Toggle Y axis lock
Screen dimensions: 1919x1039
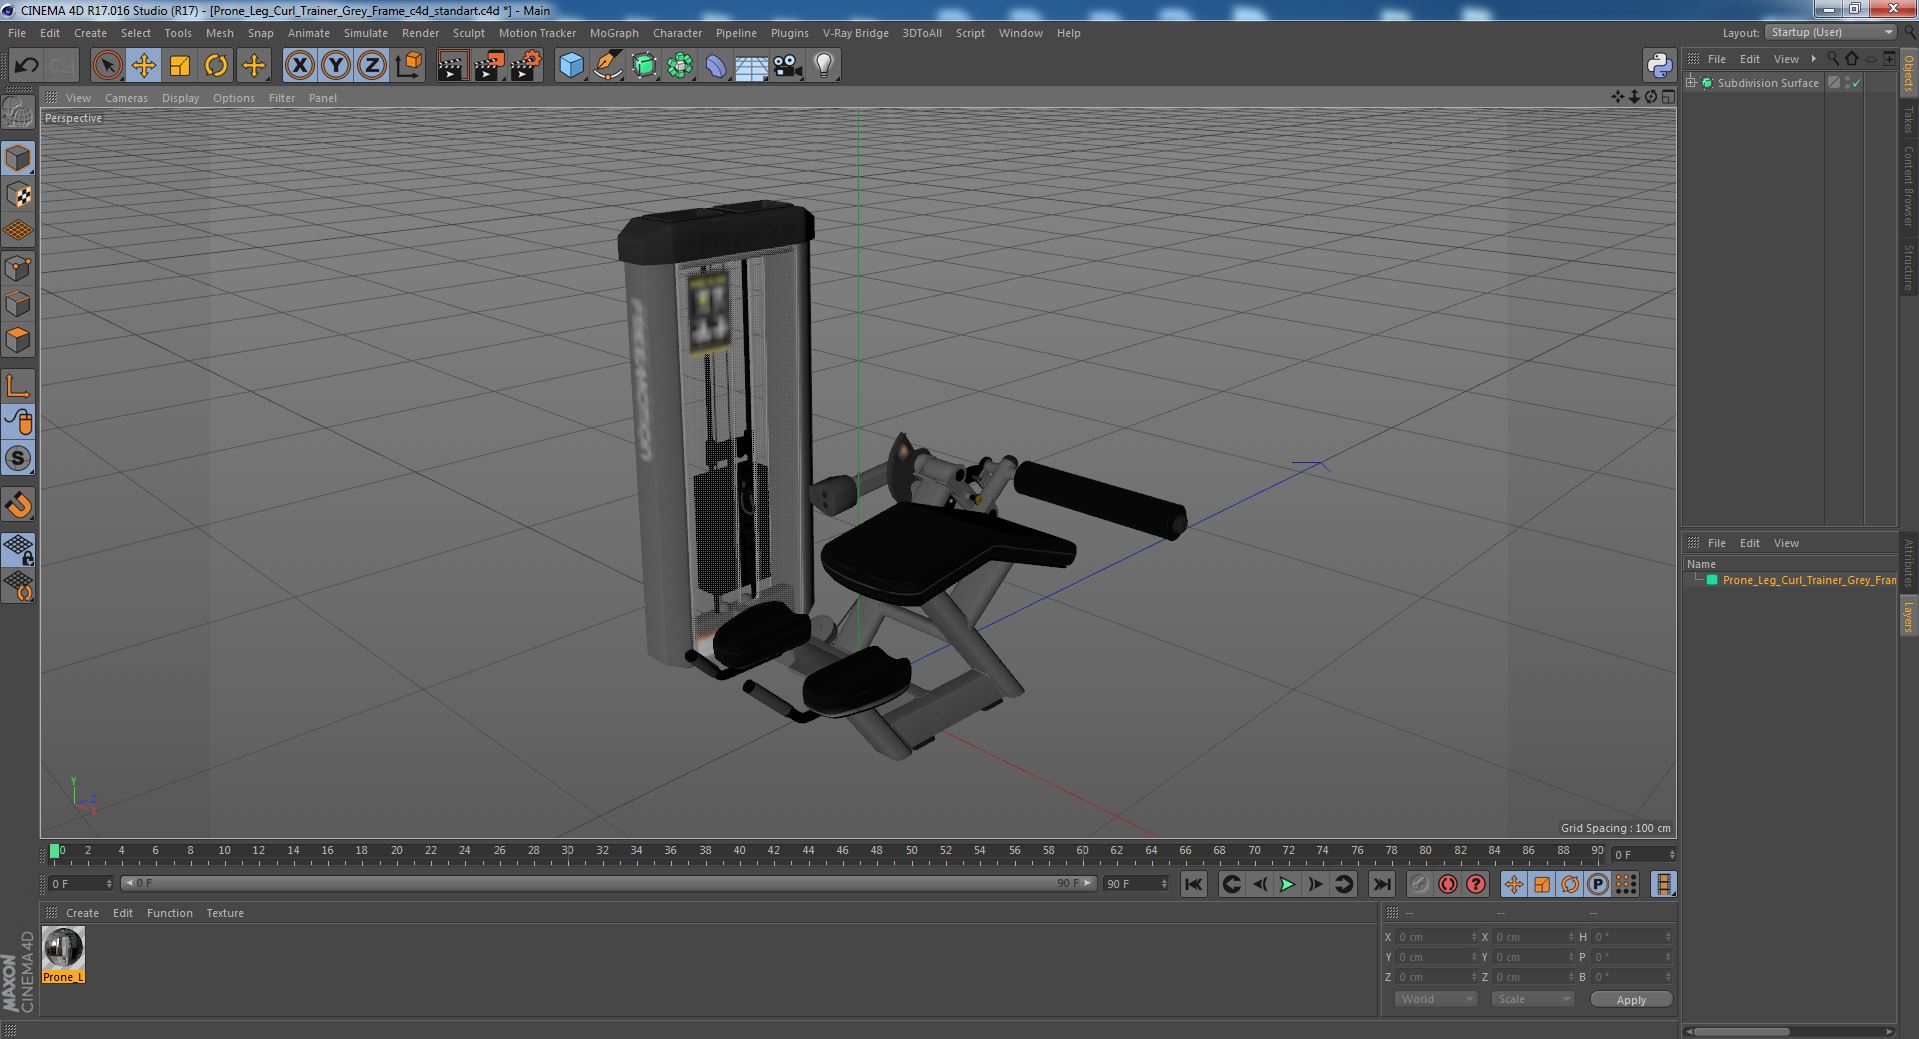[336, 66]
